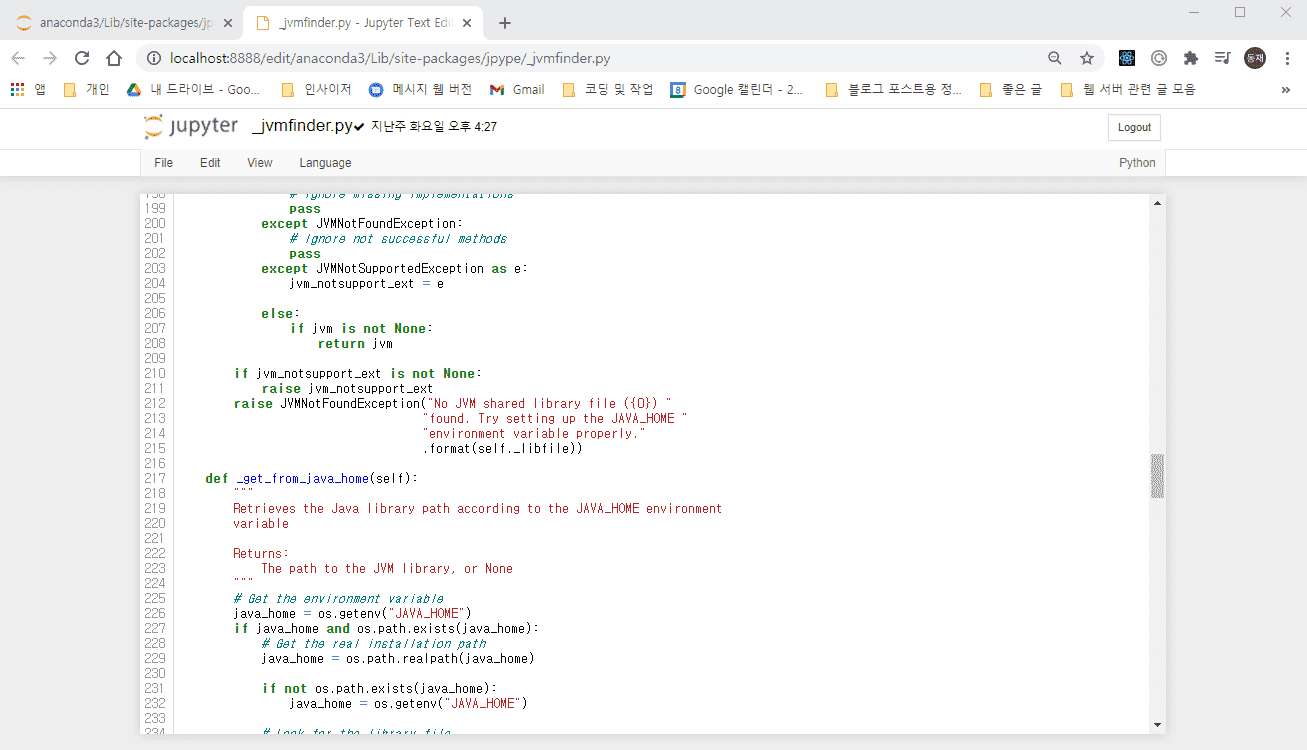Click the '.format(self._libfile))' line
This screenshot has width=1307, height=750.
click(502, 448)
